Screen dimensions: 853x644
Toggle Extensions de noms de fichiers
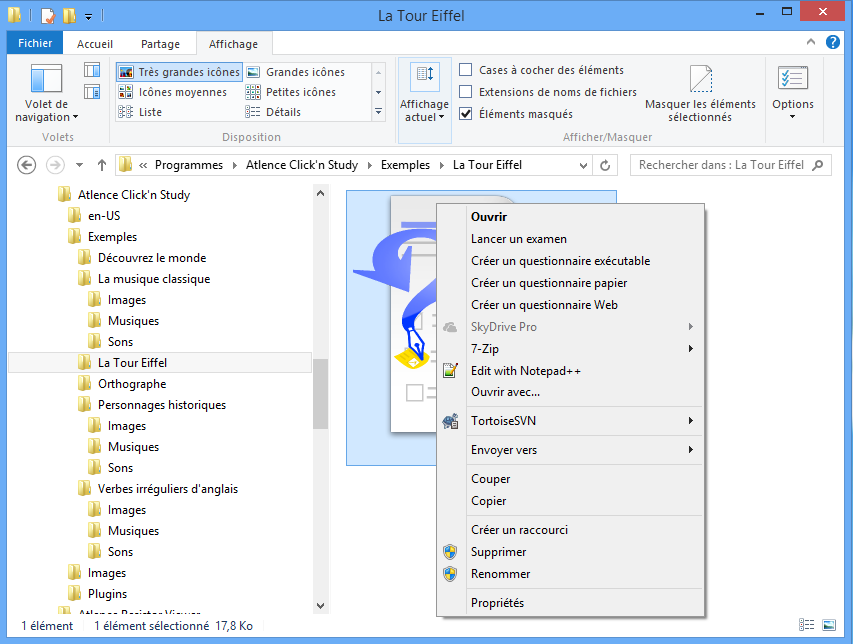tap(466, 91)
